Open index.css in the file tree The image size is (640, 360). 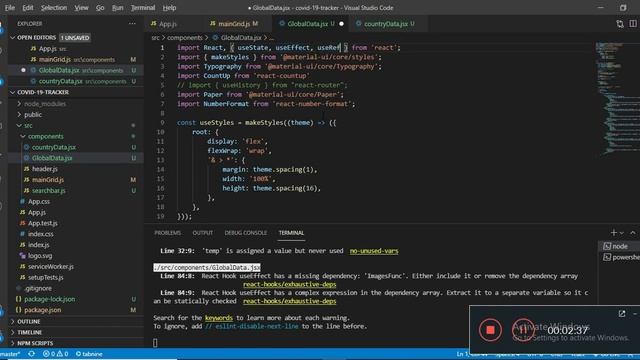coord(40,234)
